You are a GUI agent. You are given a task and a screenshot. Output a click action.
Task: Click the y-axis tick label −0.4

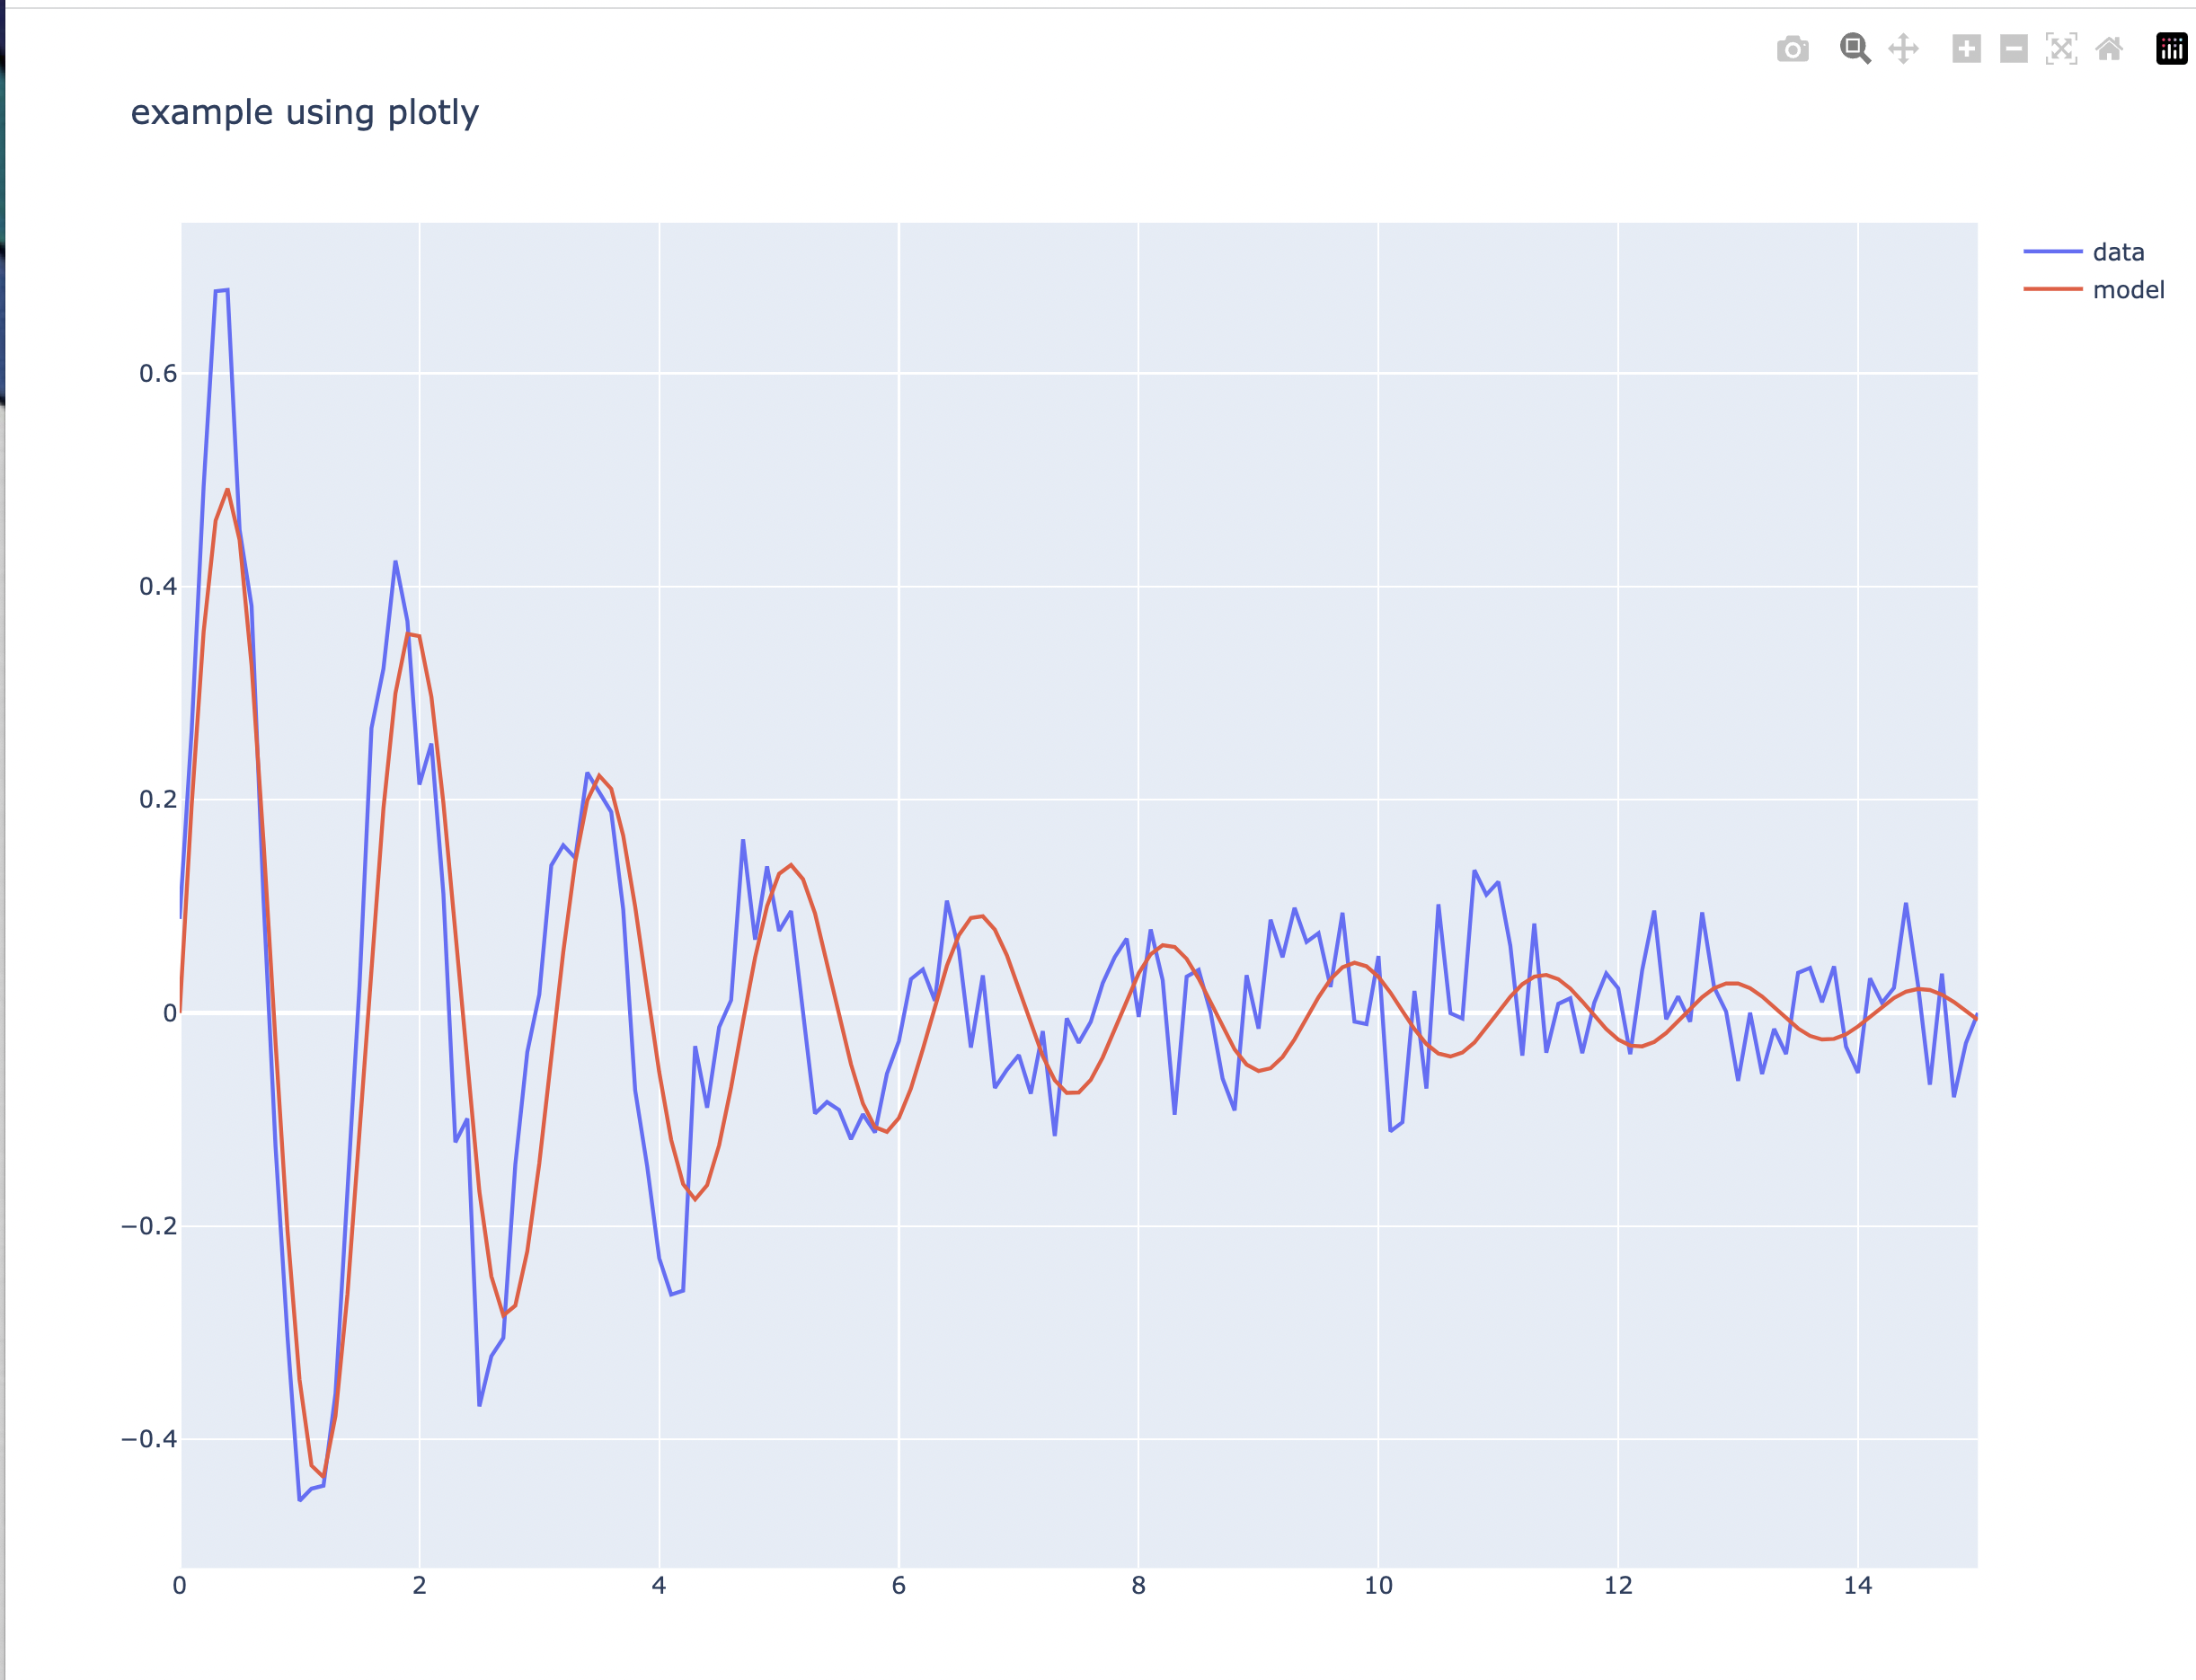[149, 1439]
